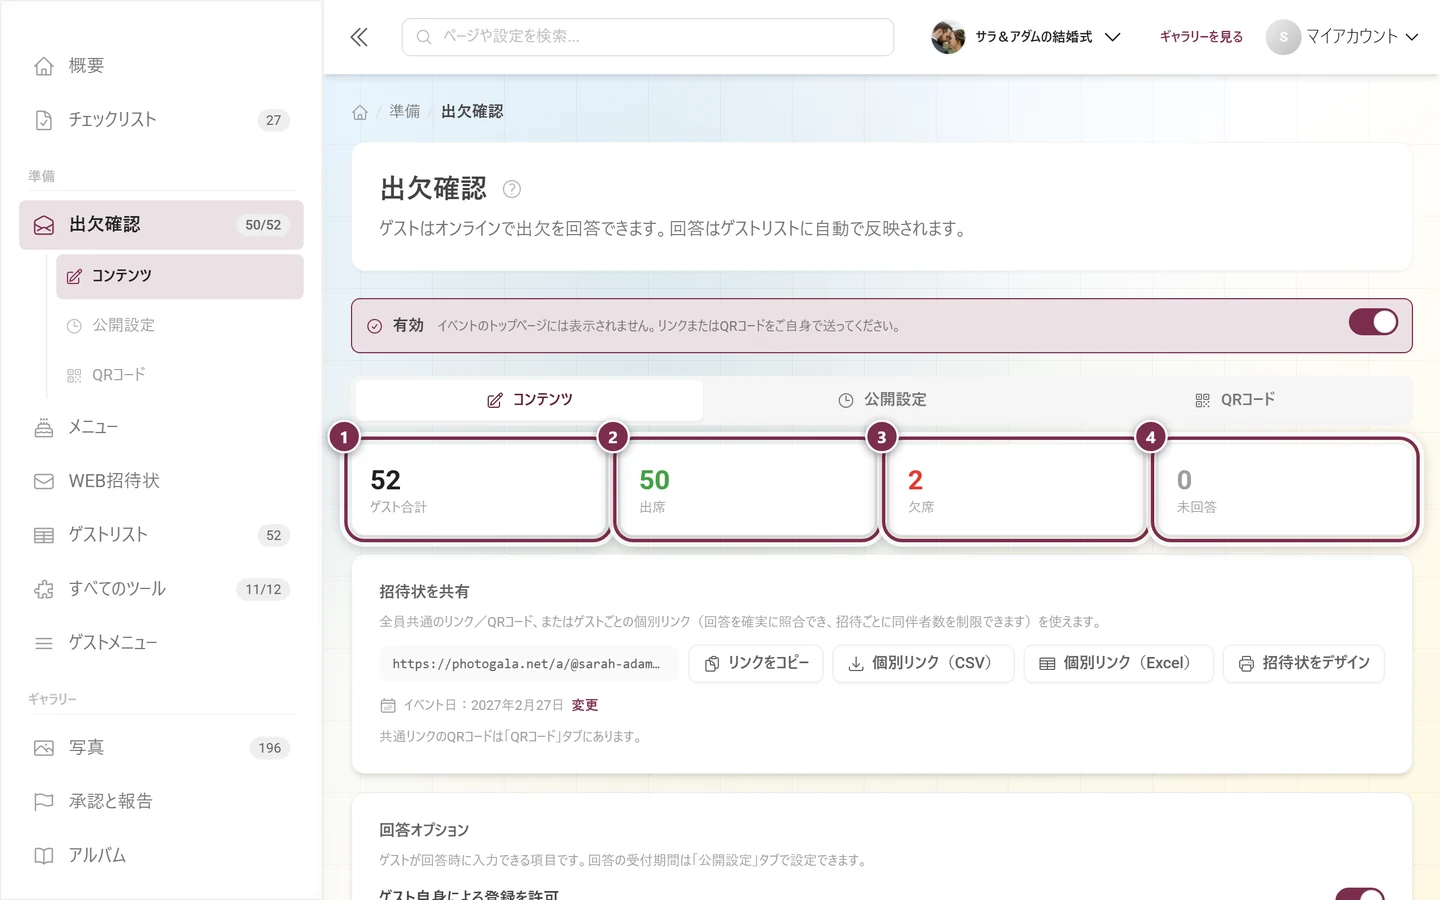This screenshot has width=1440, height=900.
Task: Click 準備 in the breadcrumb
Action: 405,112
